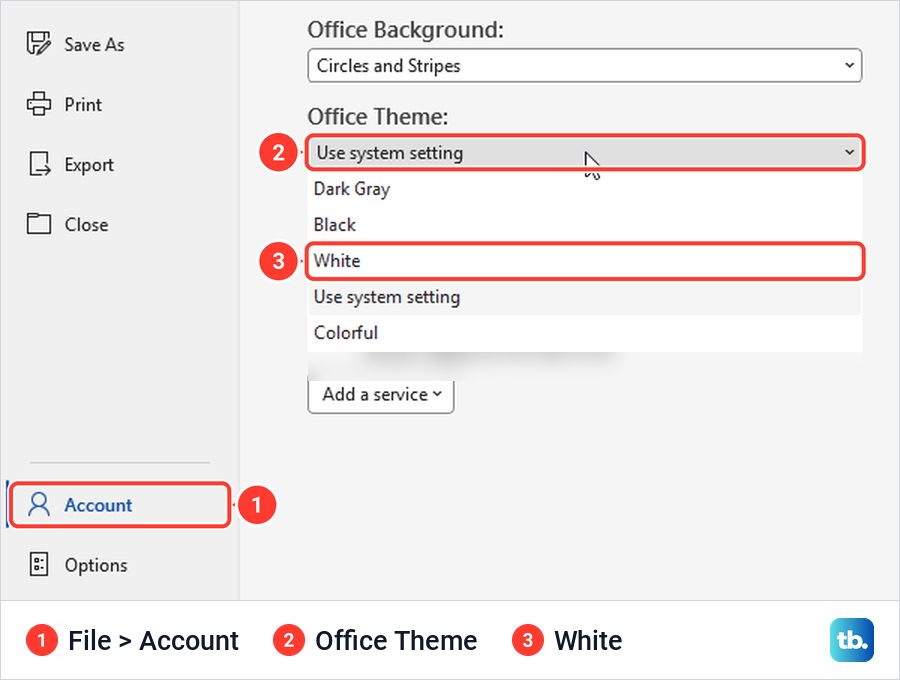Screen dimensions: 900x680
Task: Click the Options list icon
Action: (x=39, y=565)
